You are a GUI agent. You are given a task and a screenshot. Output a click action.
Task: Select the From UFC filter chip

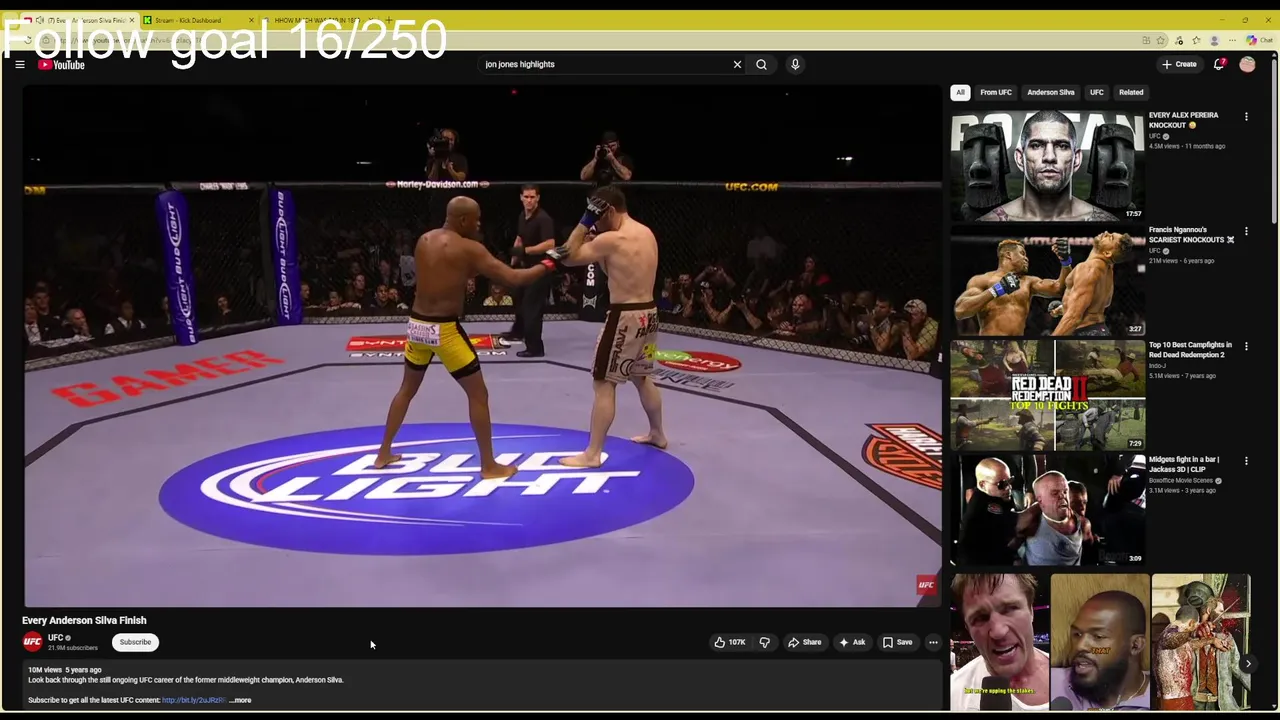[x=996, y=92]
